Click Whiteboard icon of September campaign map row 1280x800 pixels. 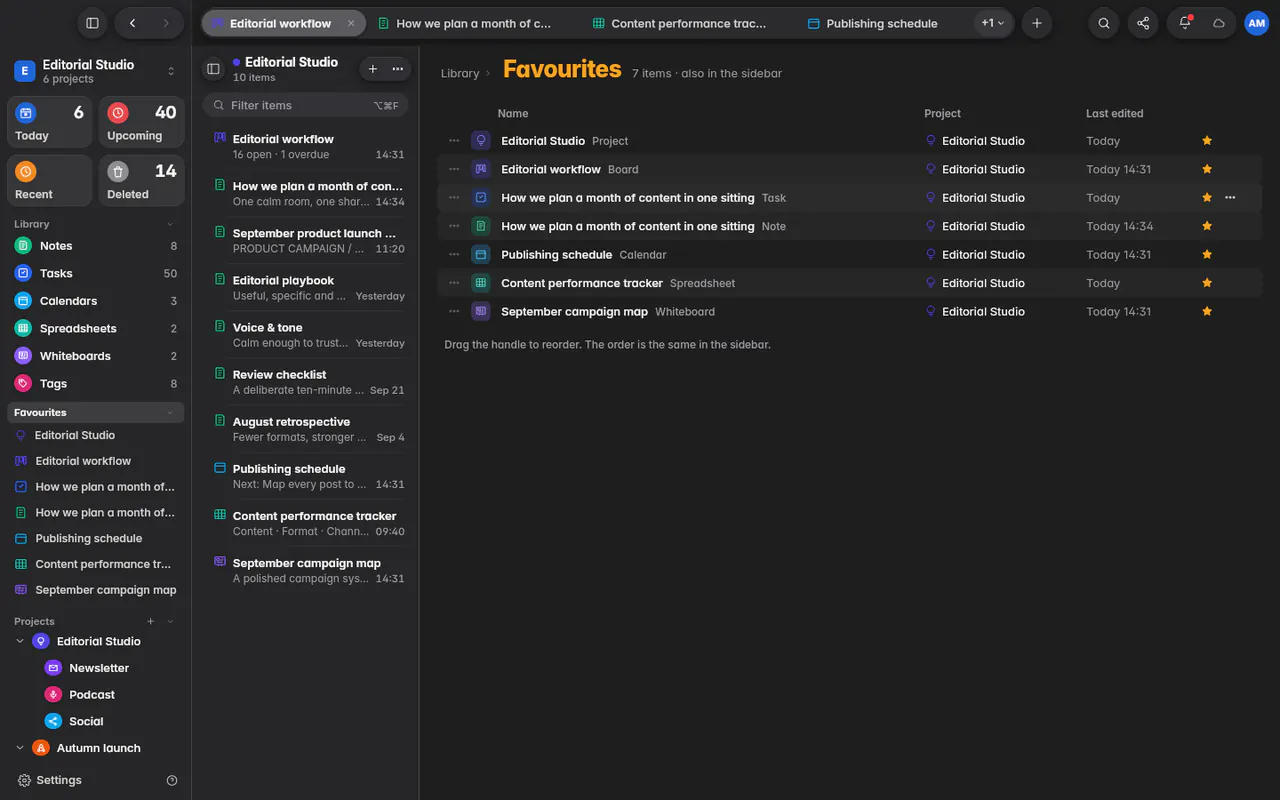click(481, 311)
